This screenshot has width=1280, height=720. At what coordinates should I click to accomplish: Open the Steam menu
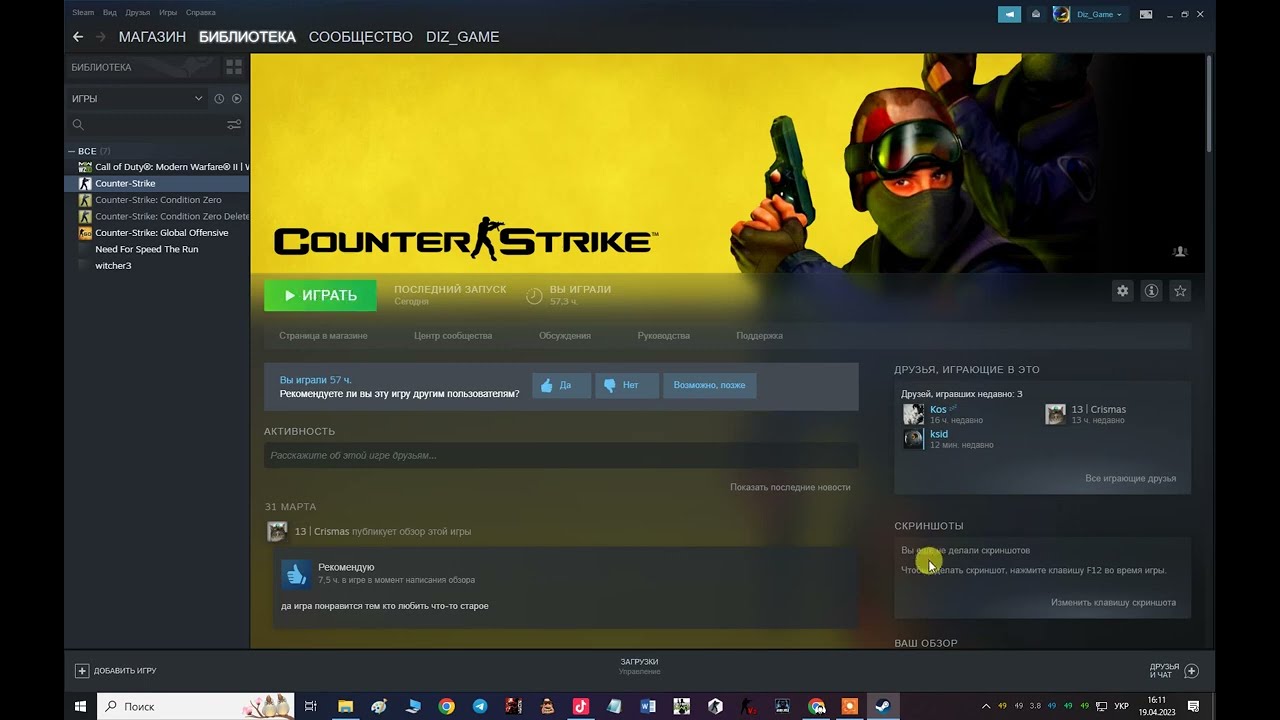coord(83,13)
